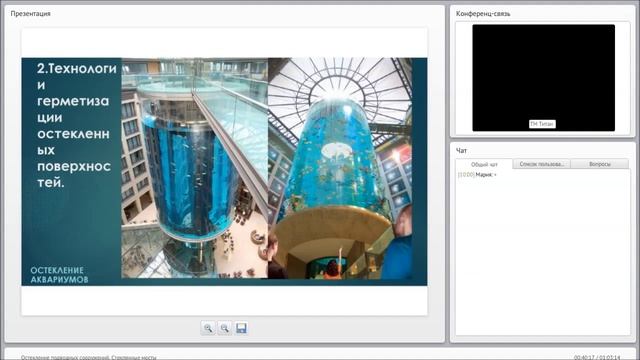
Task: Click the presentation slide image
Action: coord(224,171)
